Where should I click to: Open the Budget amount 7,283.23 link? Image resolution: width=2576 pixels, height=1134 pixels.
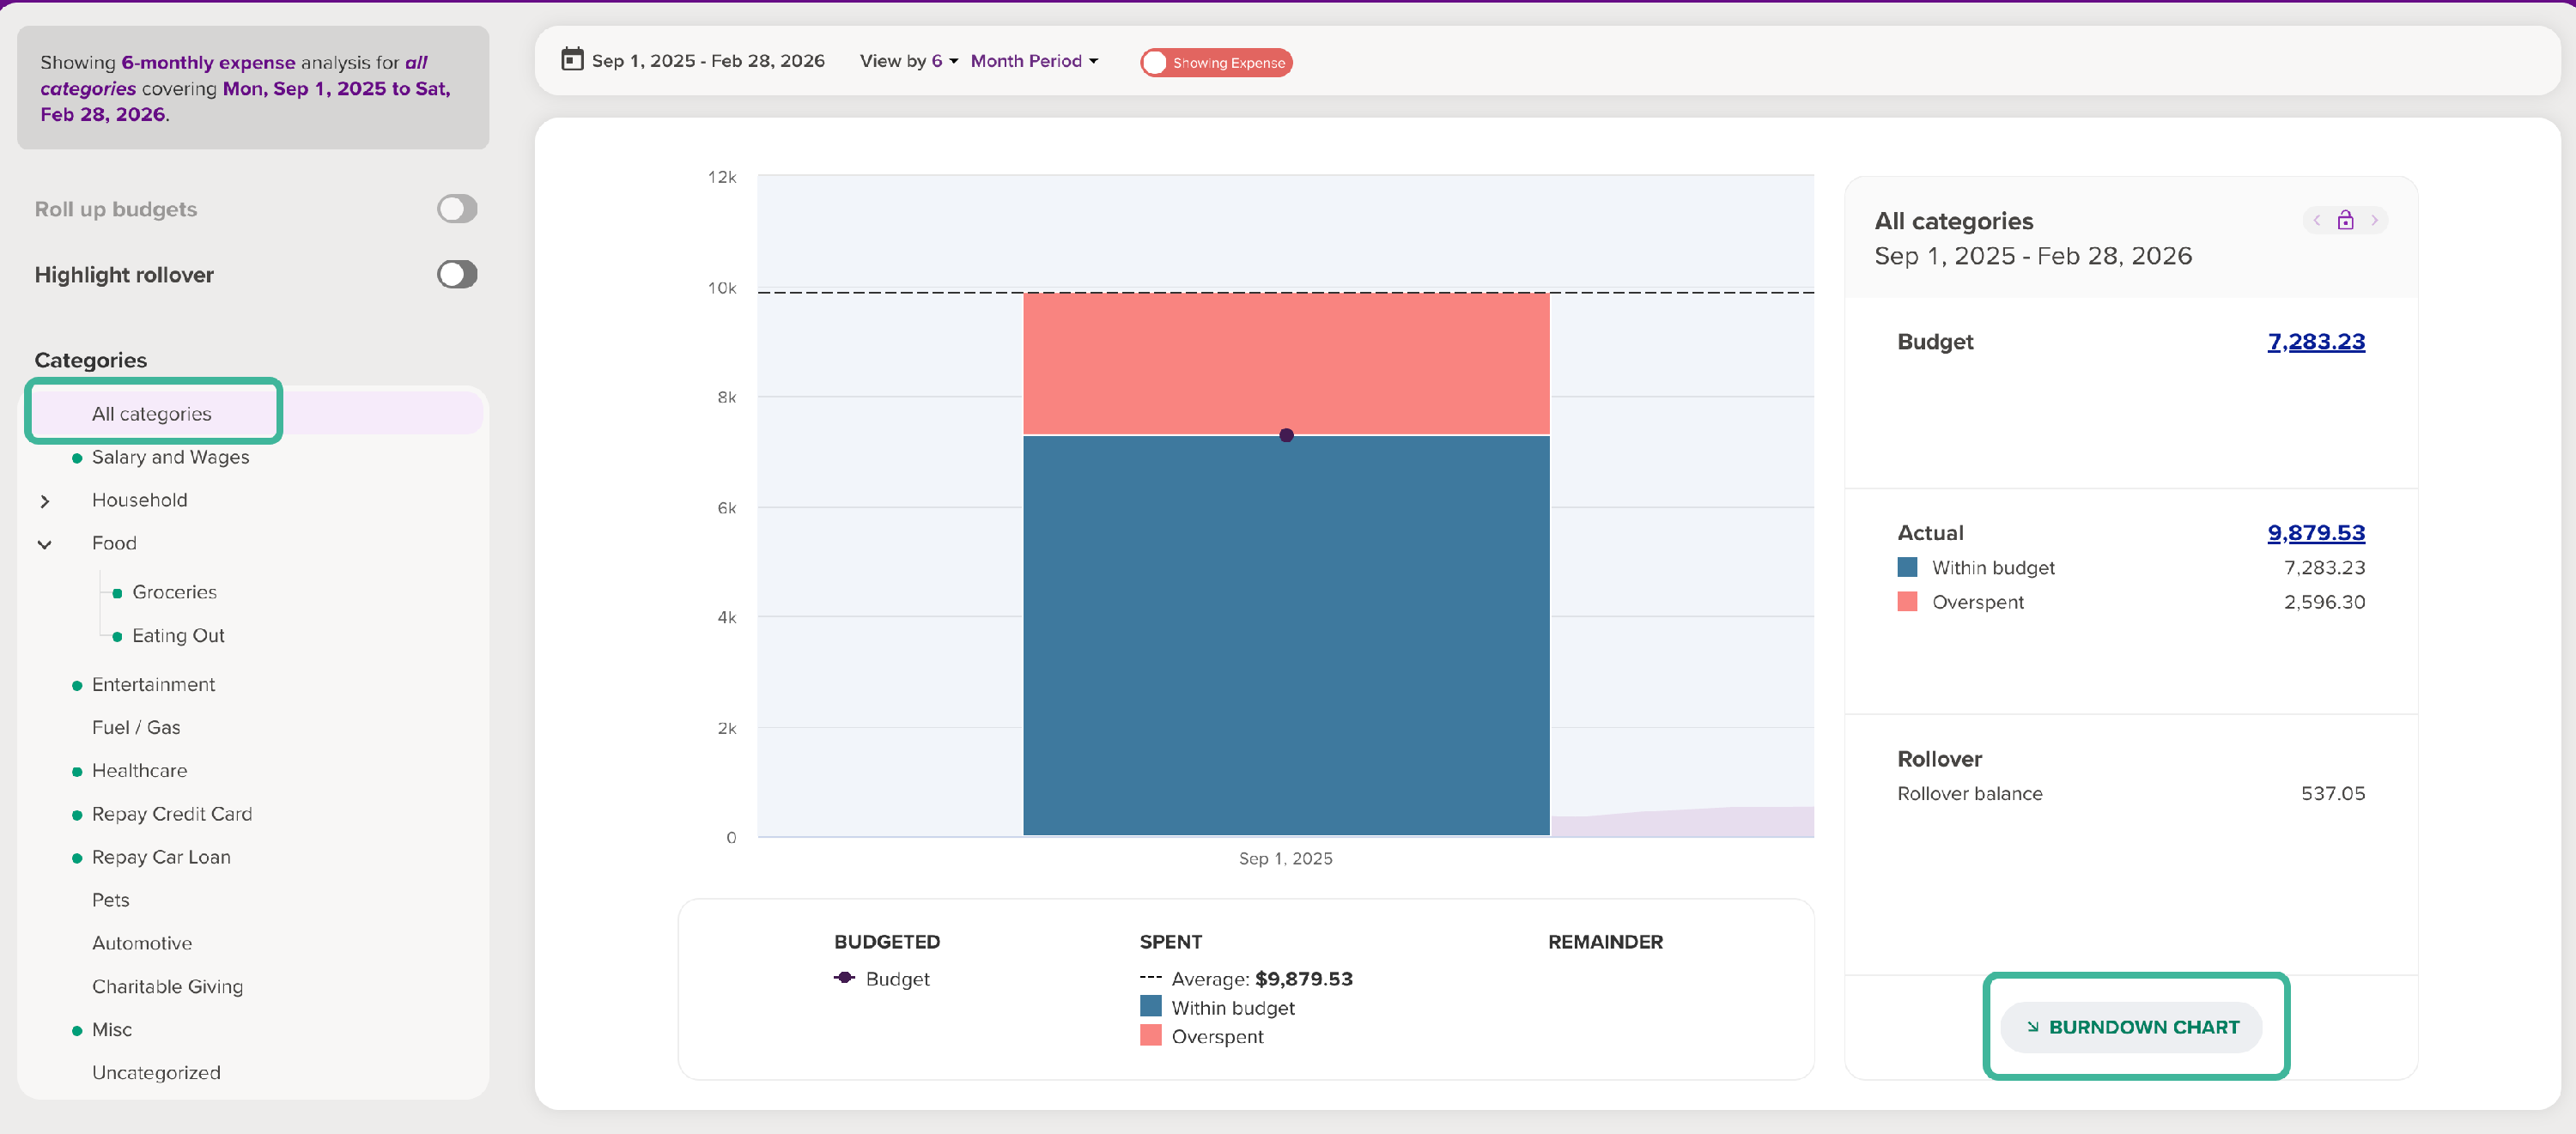2315,342
